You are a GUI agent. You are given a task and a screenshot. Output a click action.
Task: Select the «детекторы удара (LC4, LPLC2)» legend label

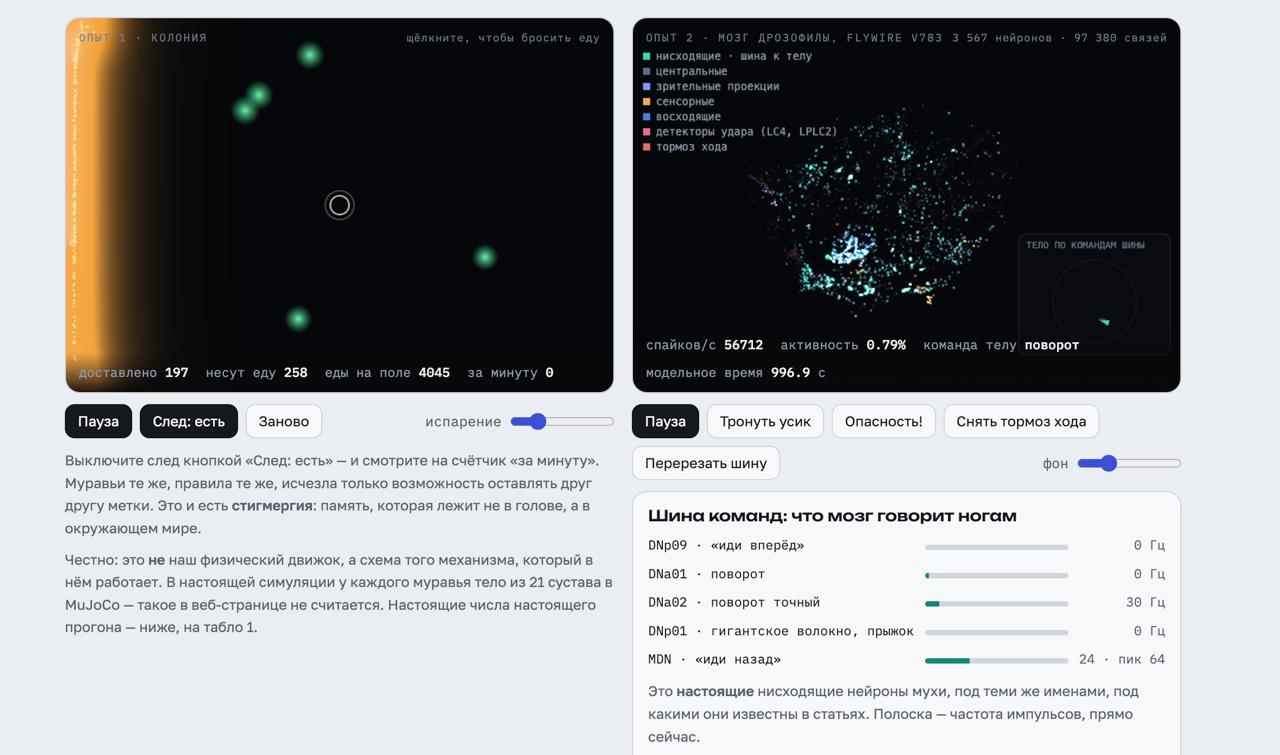pos(747,131)
